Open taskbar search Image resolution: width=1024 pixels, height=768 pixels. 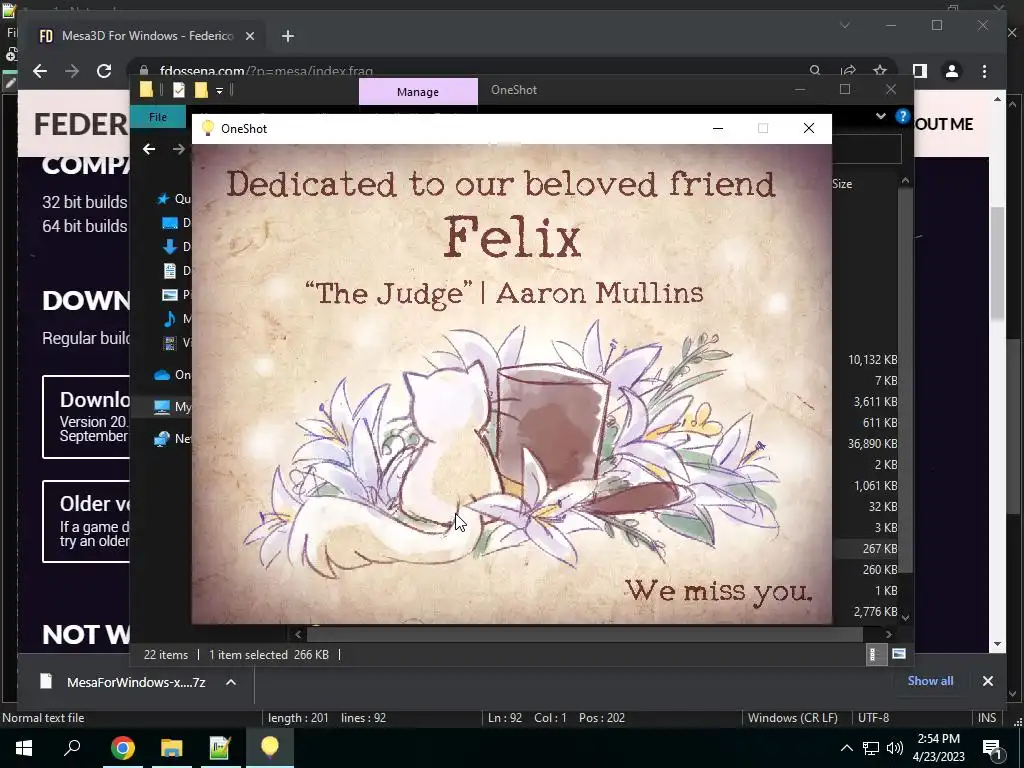click(72, 748)
